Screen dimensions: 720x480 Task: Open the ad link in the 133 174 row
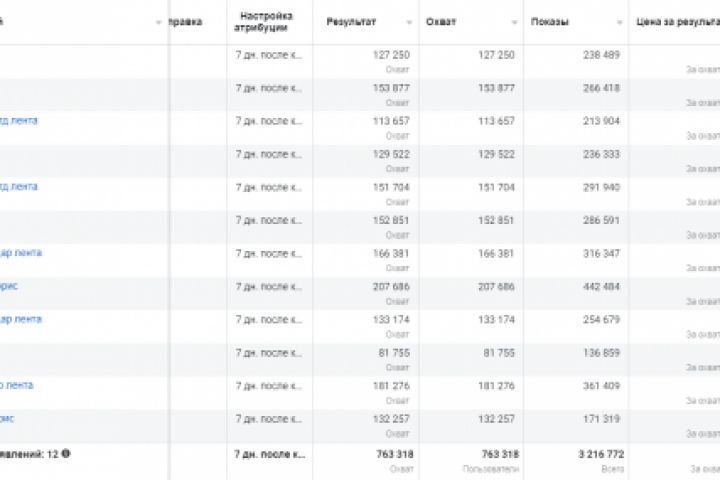[x=21, y=319]
